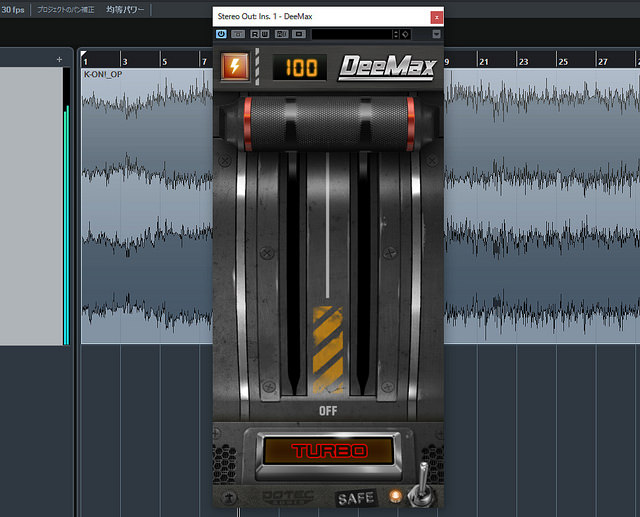Open the plugin preset name field
This screenshot has height=517, width=640.
pyautogui.click(x=351, y=34)
